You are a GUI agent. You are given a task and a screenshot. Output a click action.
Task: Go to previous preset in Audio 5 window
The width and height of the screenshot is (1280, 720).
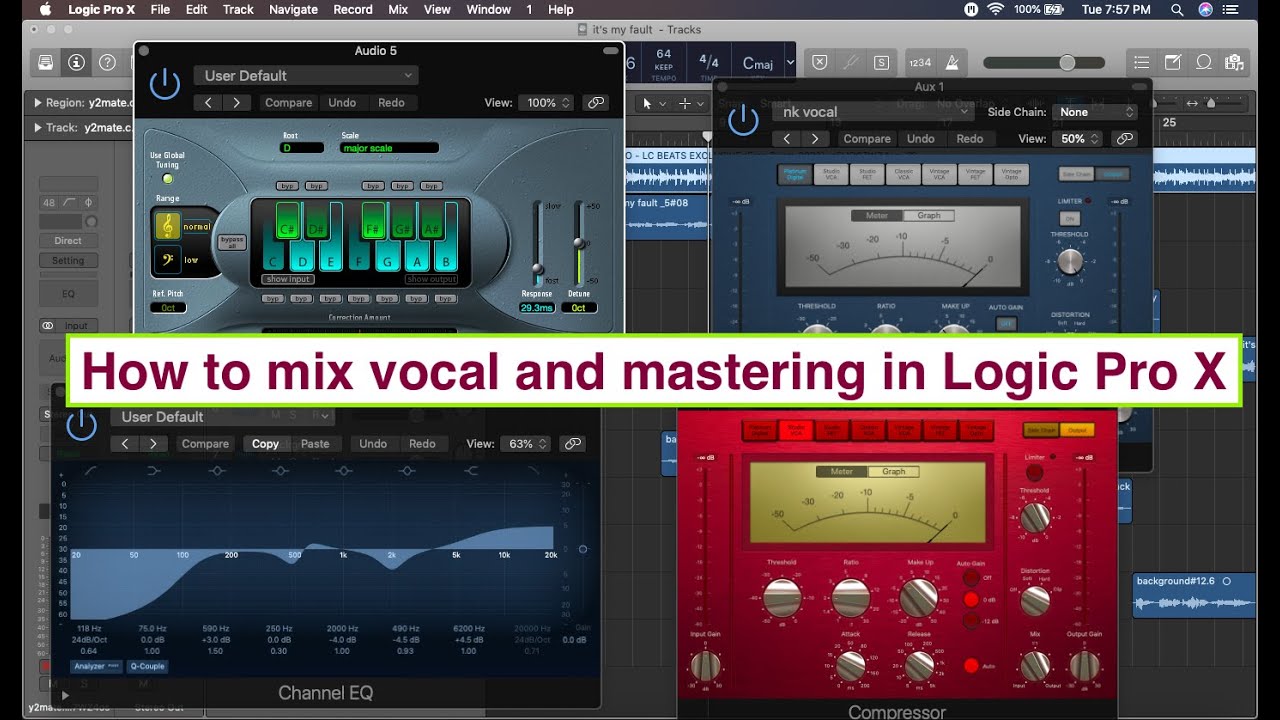click(207, 102)
